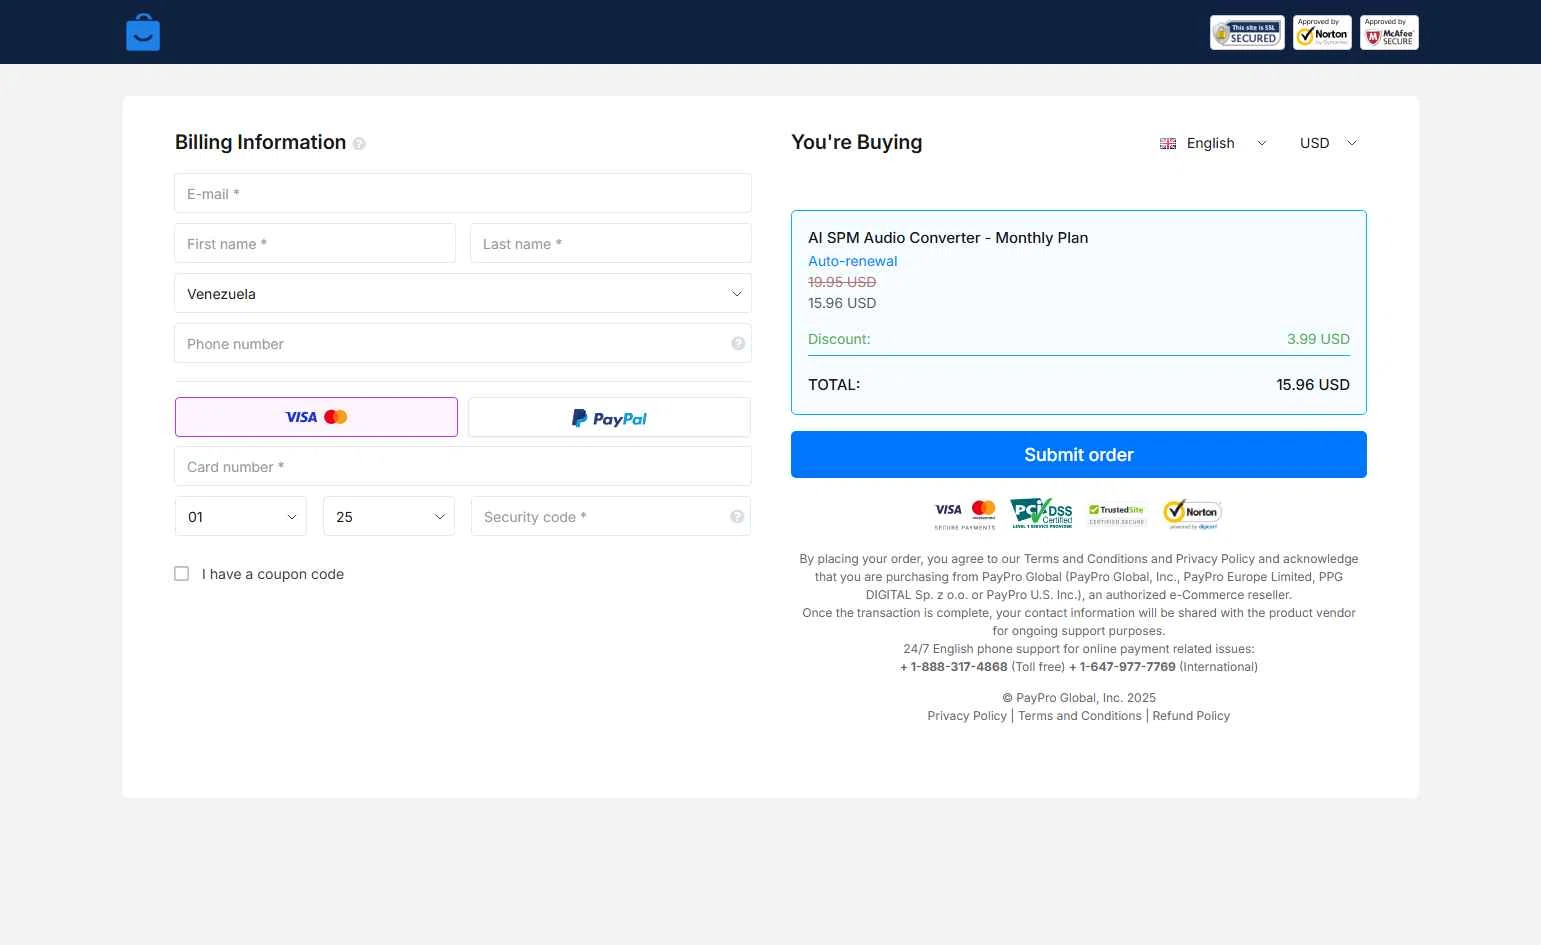
Task: Click the Visa Mastercard secure payments badge
Action: tap(965, 514)
